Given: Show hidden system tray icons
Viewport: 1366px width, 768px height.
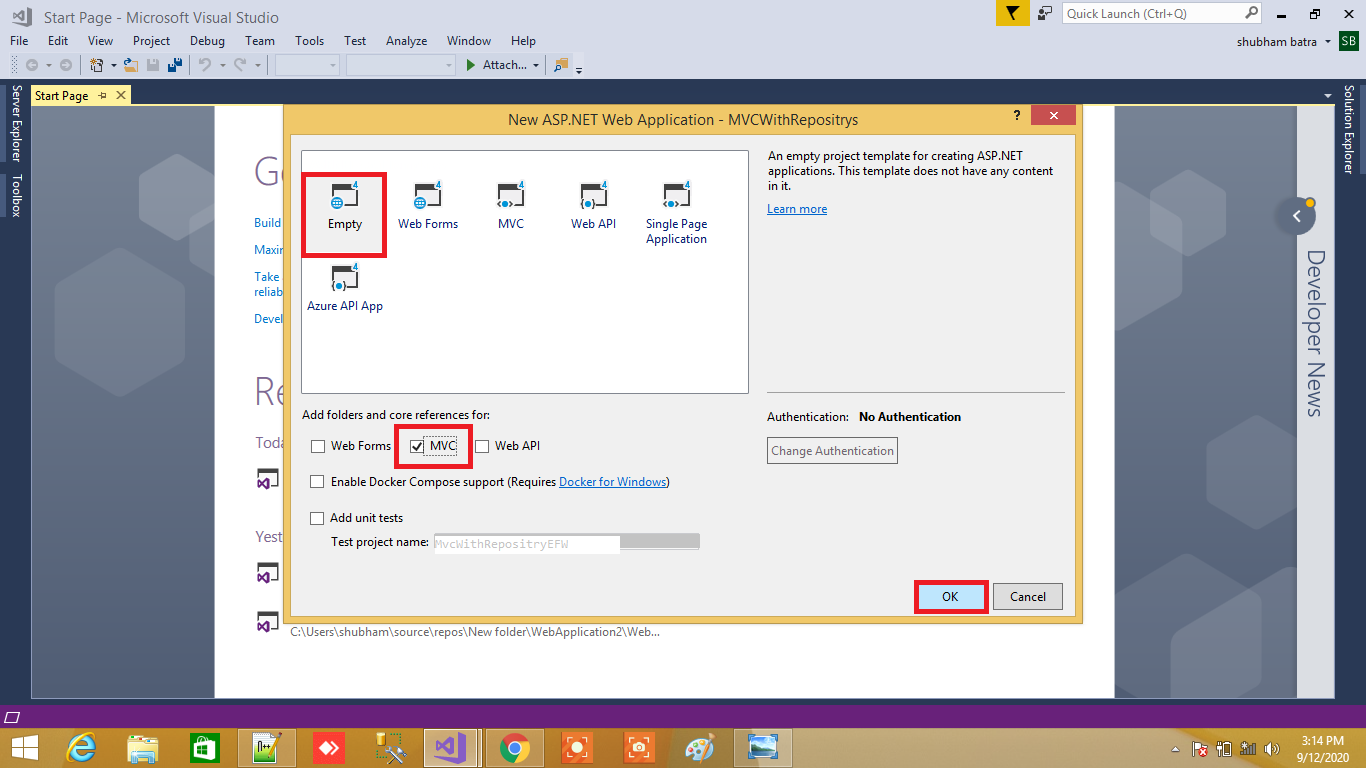Looking at the screenshot, I should [x=1175, y=748].
